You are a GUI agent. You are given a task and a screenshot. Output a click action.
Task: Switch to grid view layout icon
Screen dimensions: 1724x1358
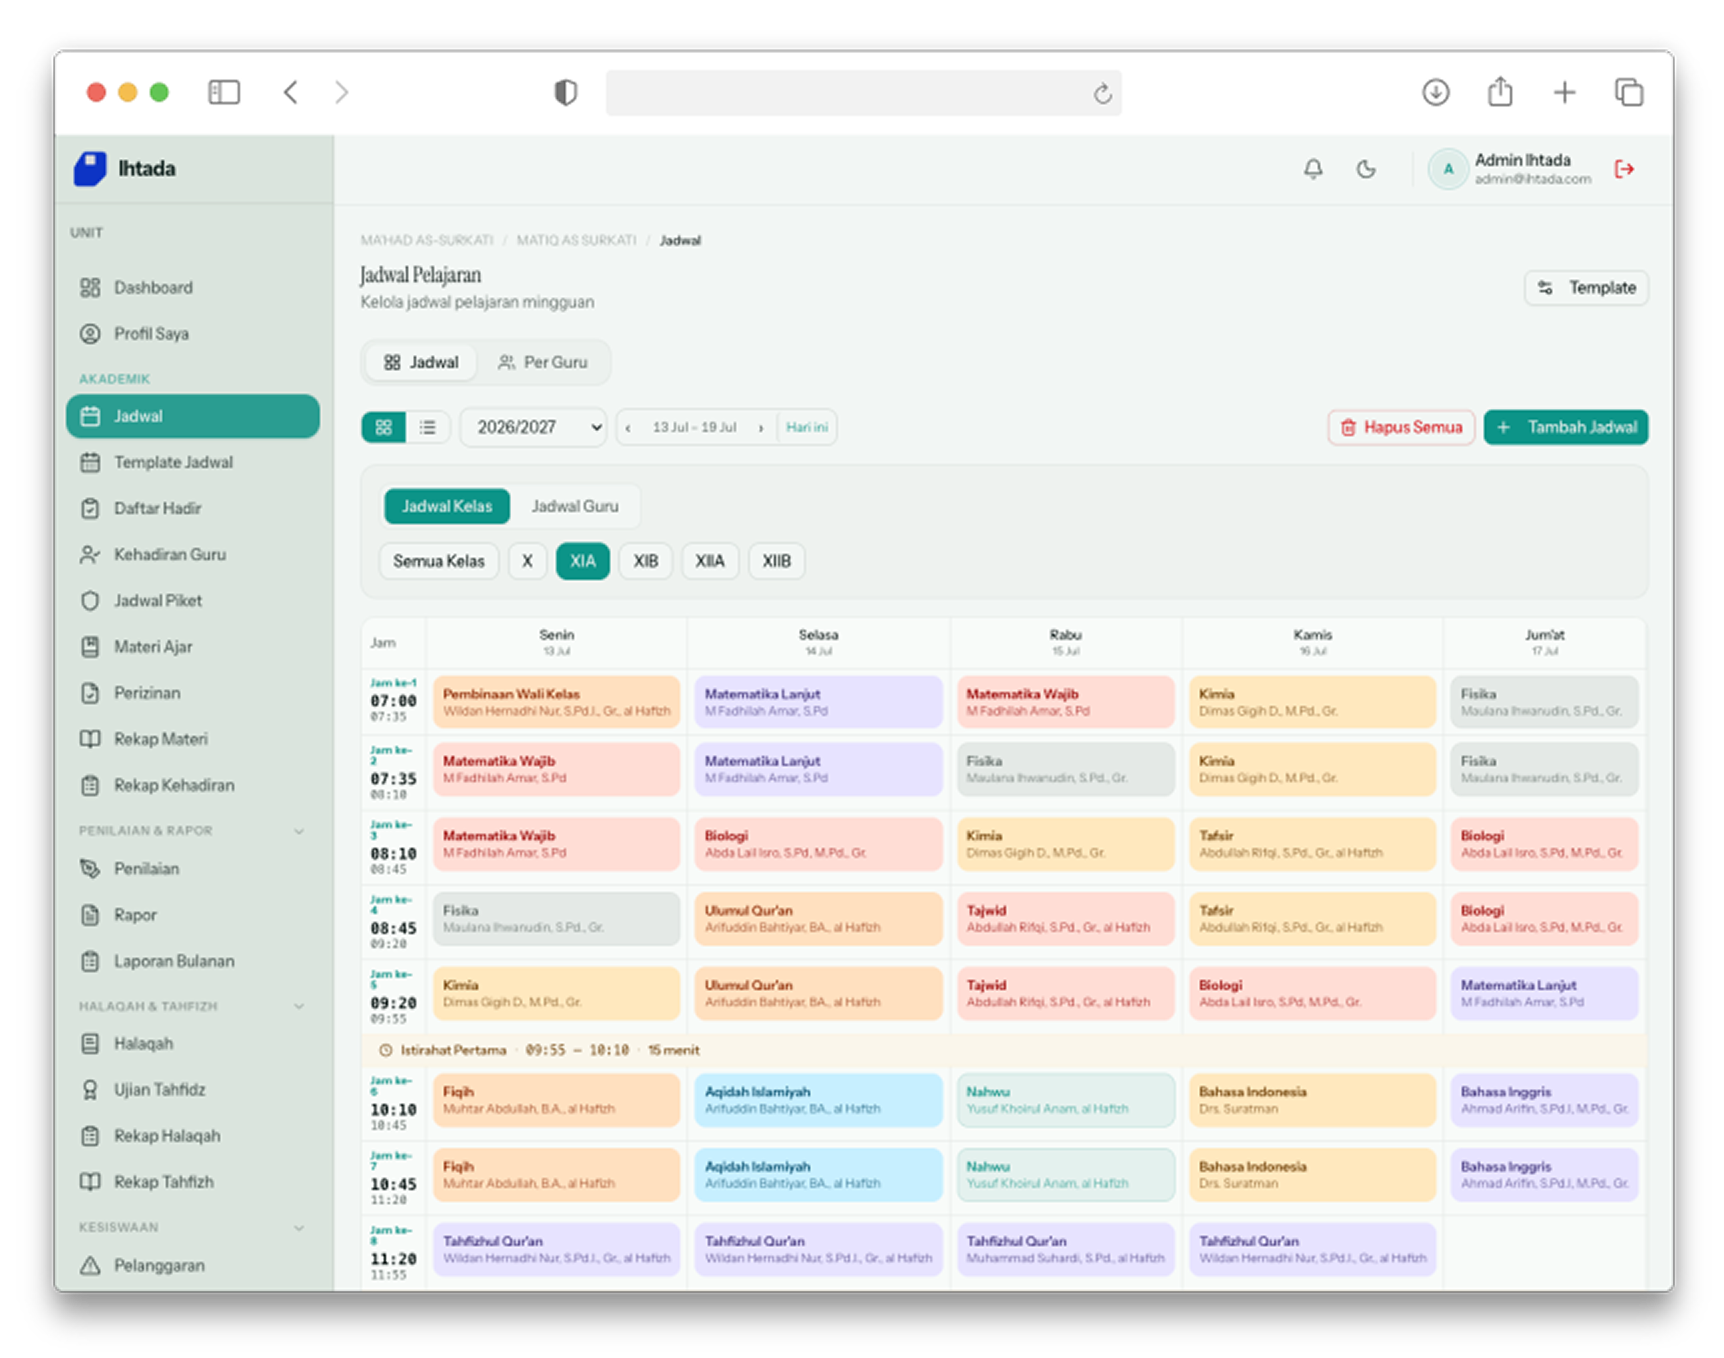(383, 427)
